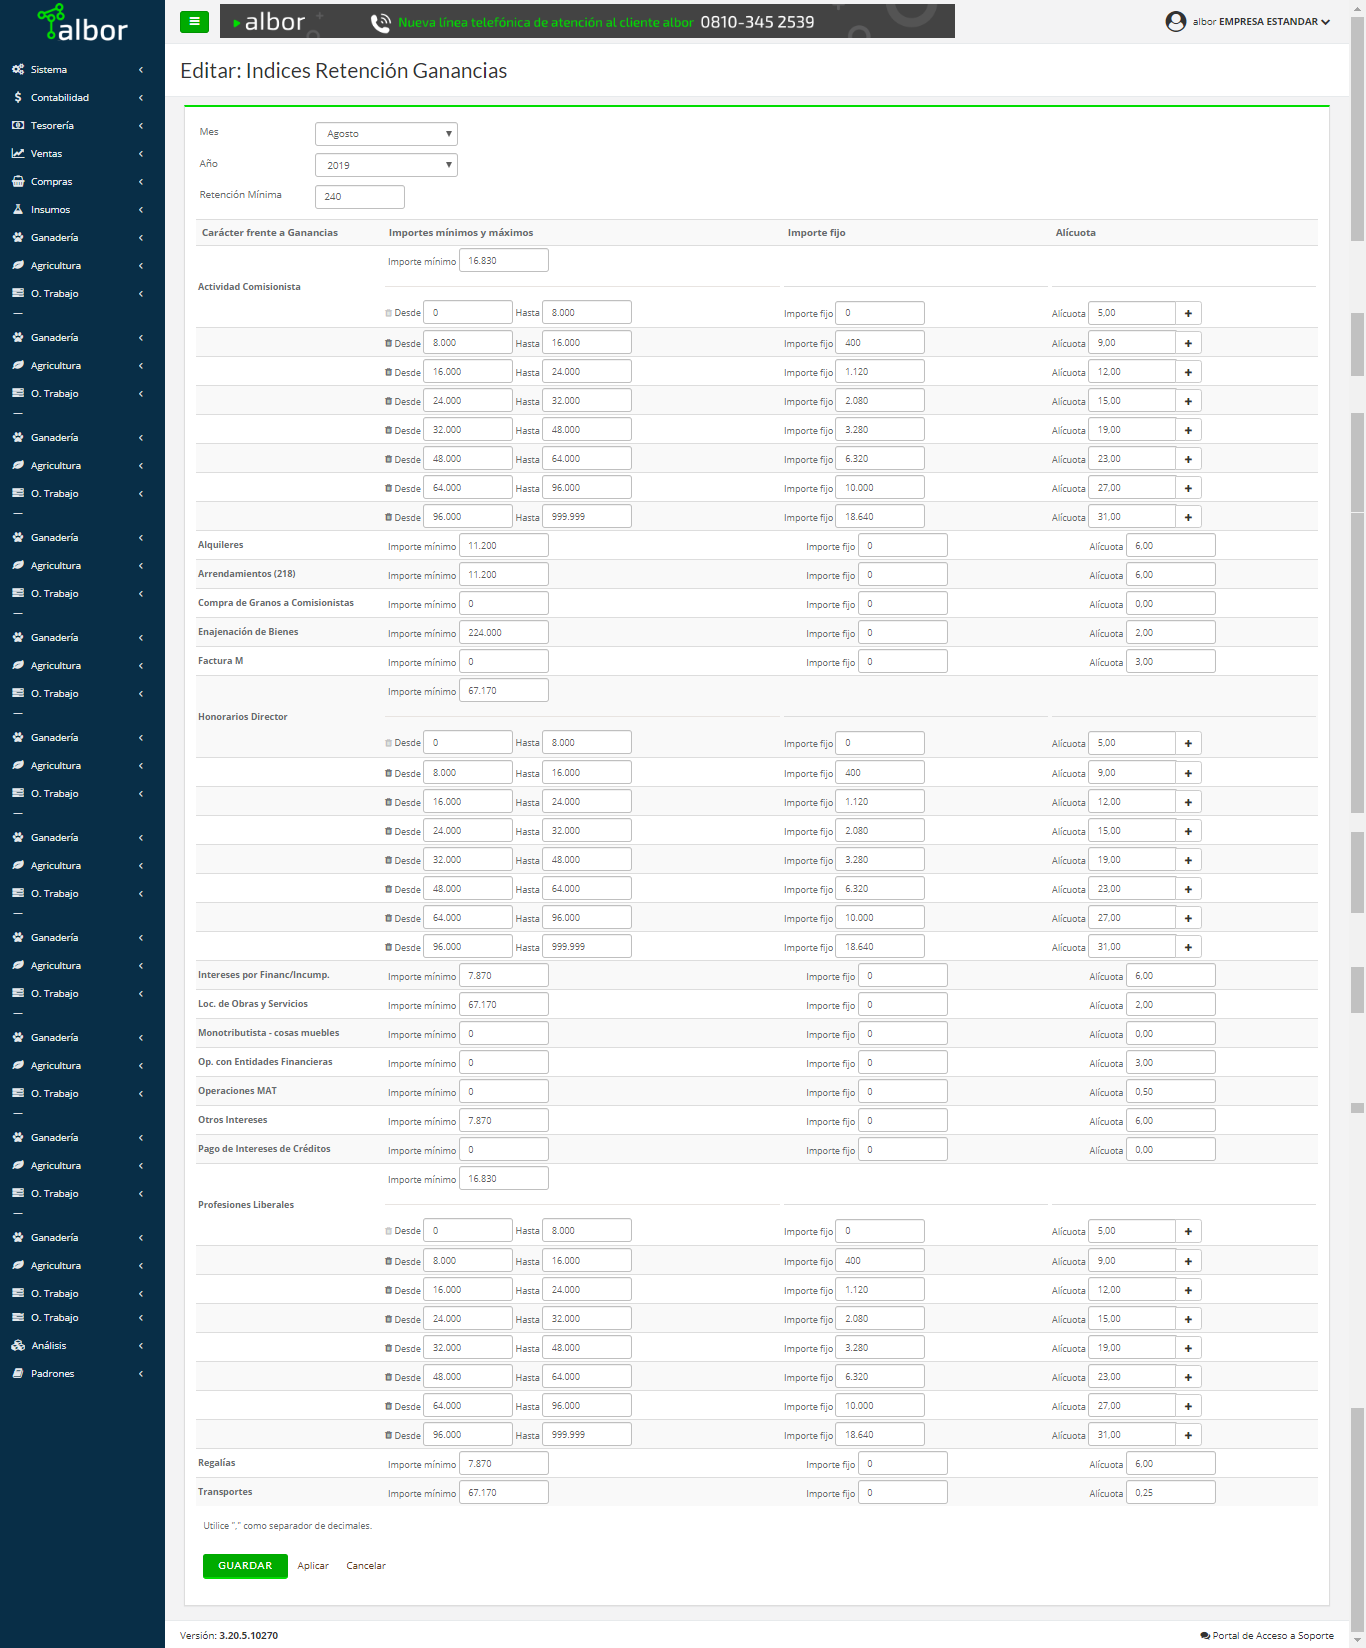
Task: Click 'Importes mínimos y máximos' column header
Action: coord(461,232)
